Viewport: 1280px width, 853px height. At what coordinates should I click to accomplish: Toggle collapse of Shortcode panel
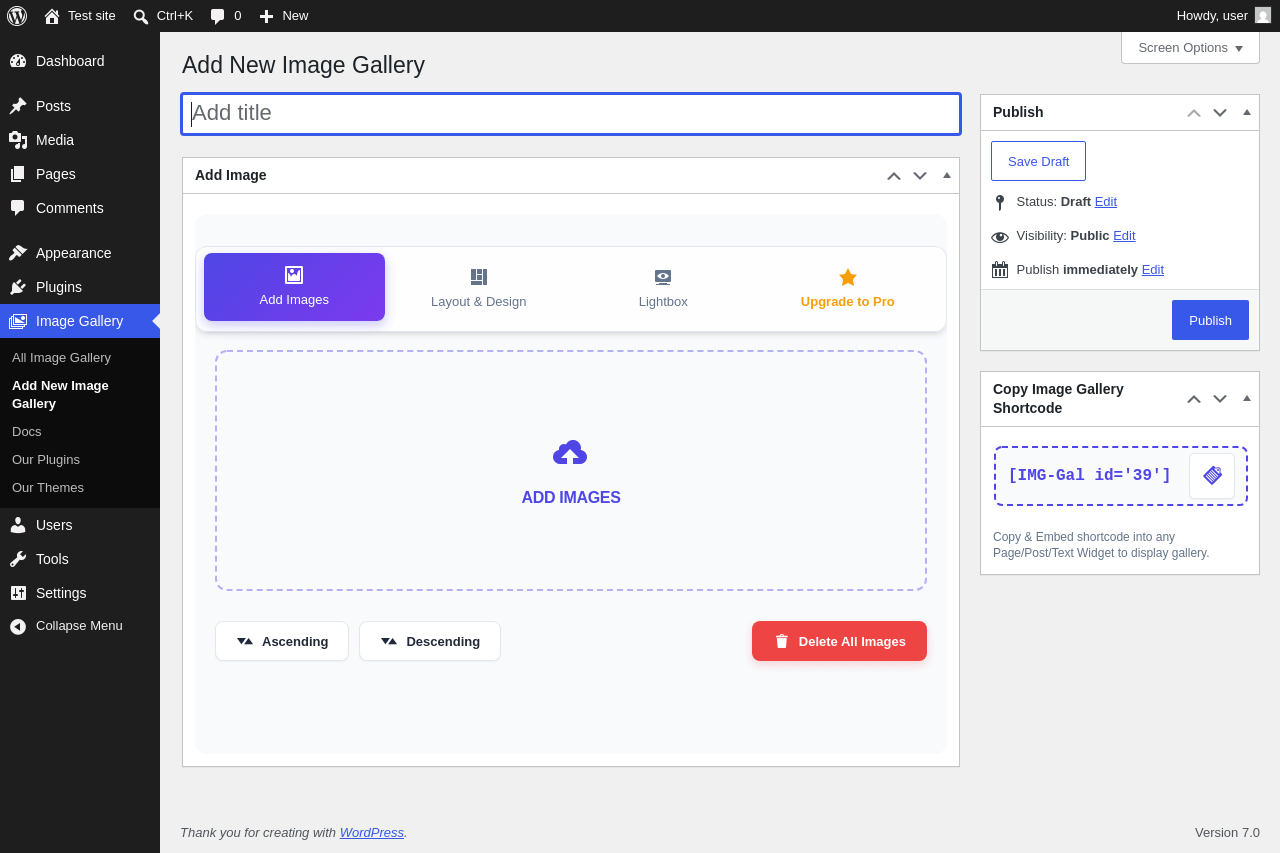point(1247,398)
